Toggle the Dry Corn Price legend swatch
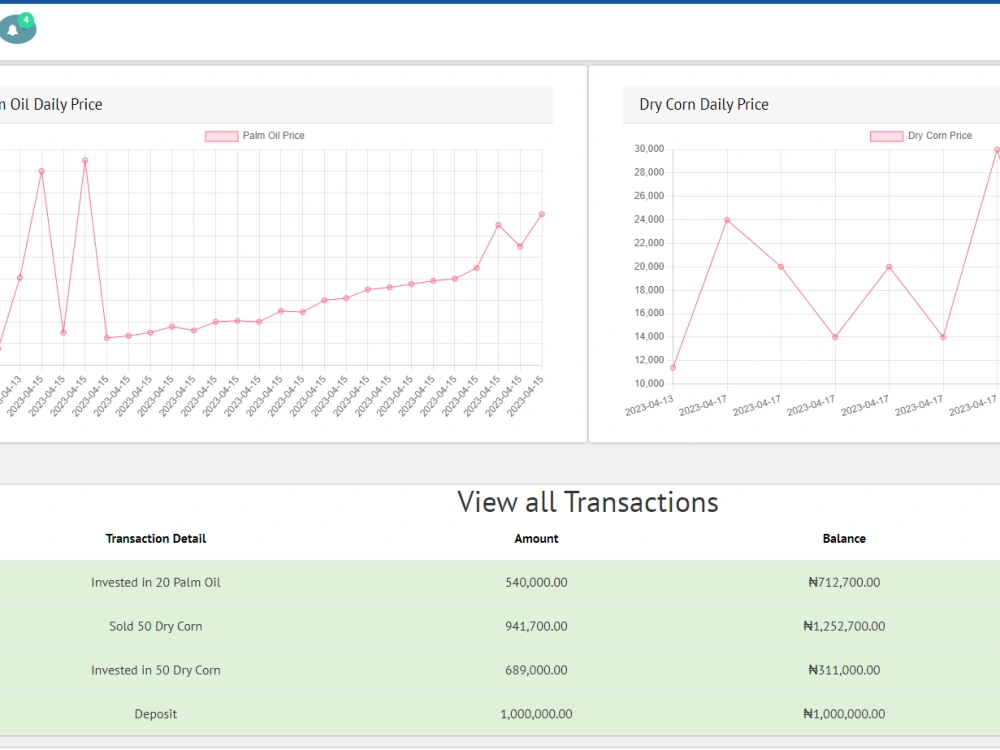 tap(886, 136)
